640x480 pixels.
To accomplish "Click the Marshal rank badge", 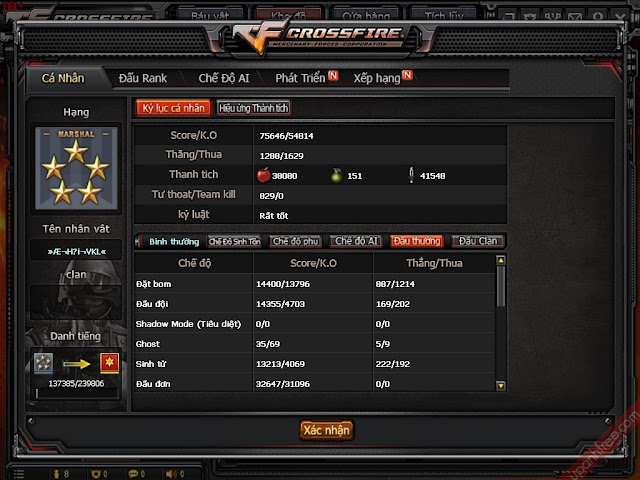I will pyautogui.click(x=76, y=168).
